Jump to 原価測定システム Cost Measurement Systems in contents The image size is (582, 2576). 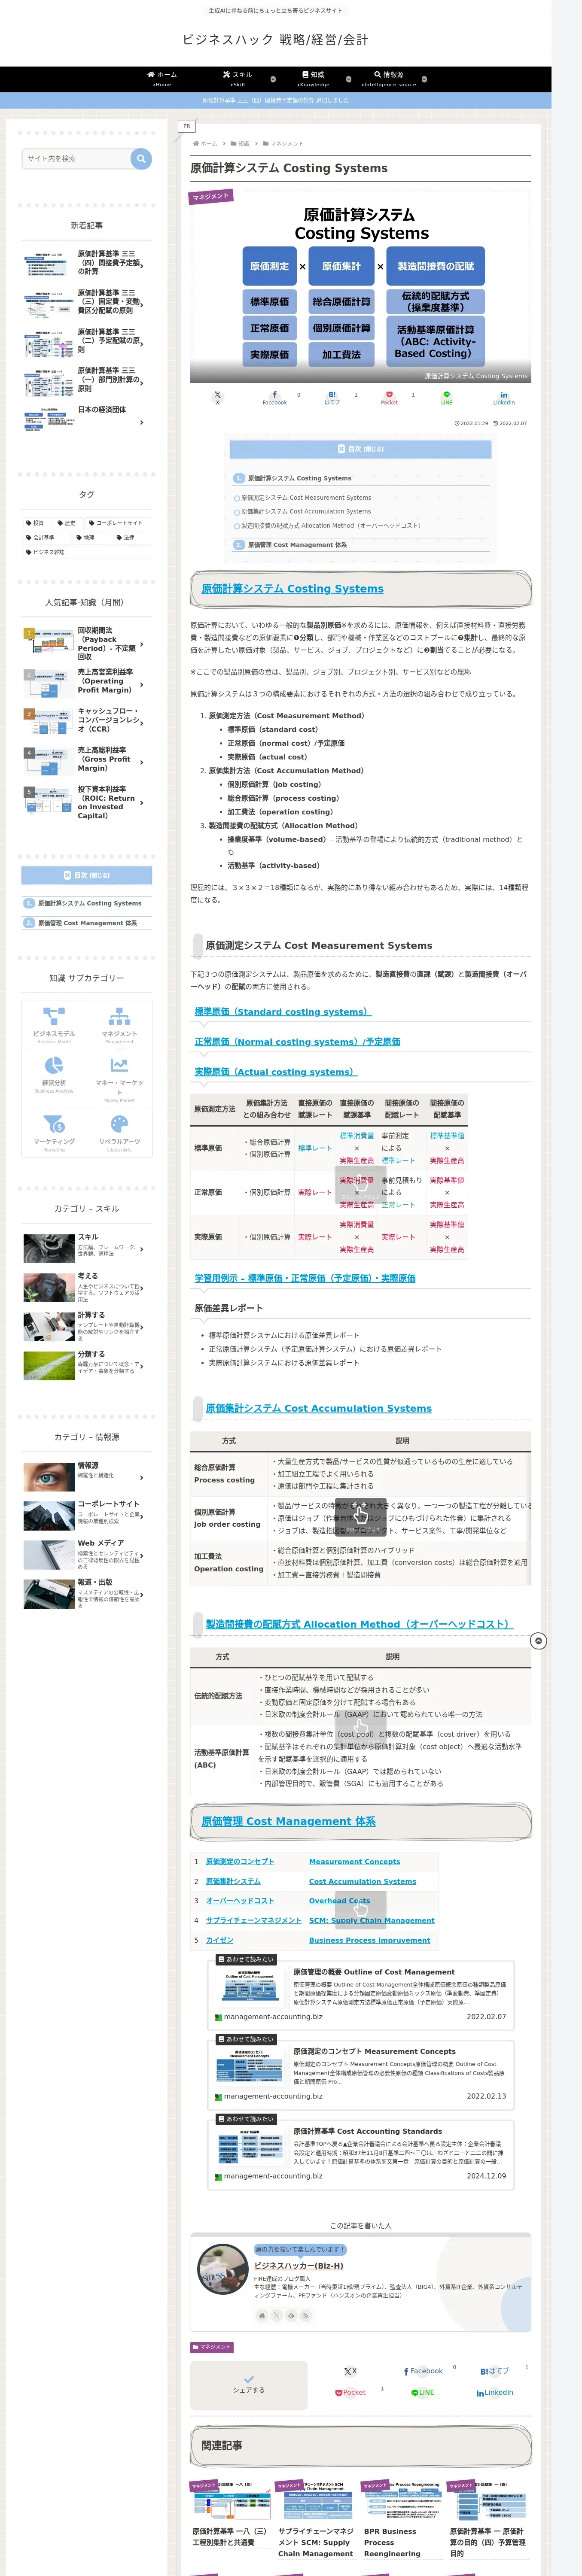tap(306, 497)
